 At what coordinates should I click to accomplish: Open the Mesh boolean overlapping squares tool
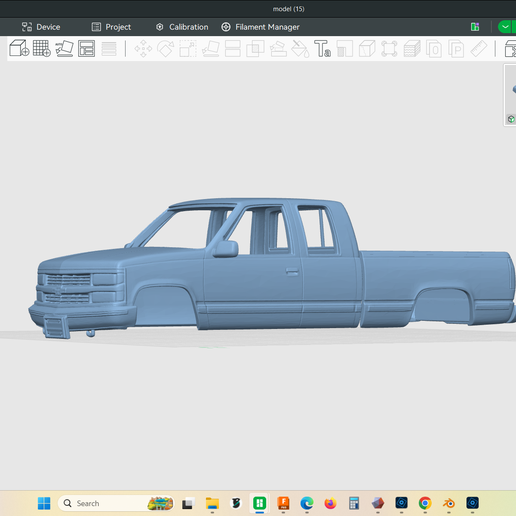tap(255, 49)
